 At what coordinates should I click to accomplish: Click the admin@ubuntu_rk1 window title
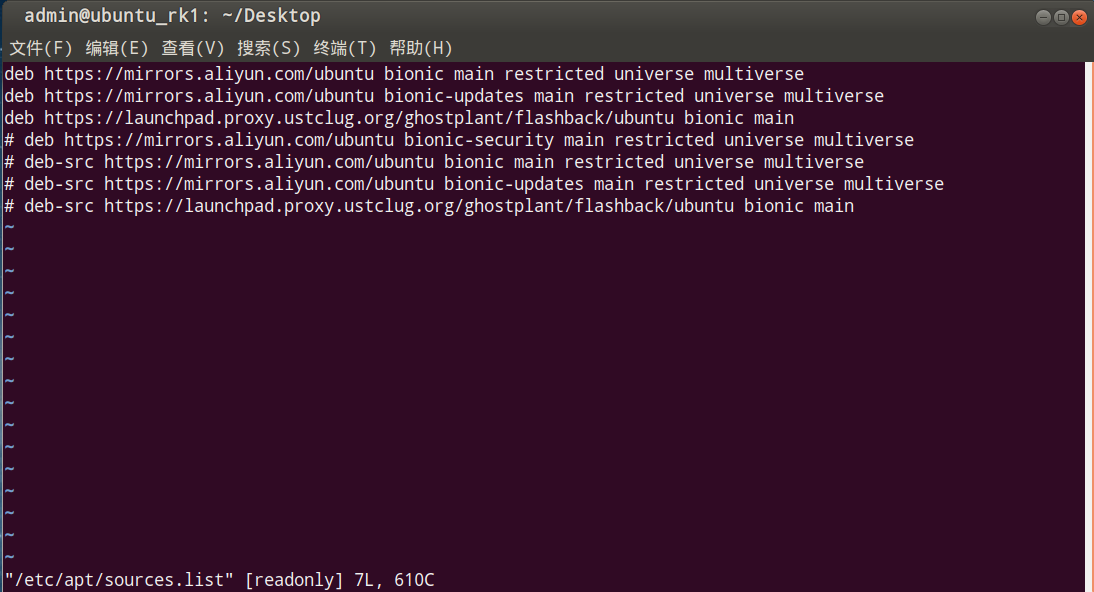[172, 16]
